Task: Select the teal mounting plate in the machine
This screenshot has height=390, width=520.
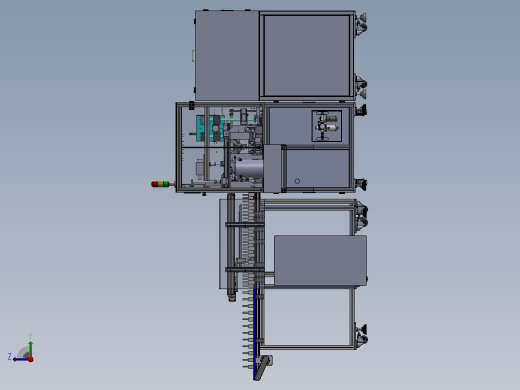Action: coord(209,128)
